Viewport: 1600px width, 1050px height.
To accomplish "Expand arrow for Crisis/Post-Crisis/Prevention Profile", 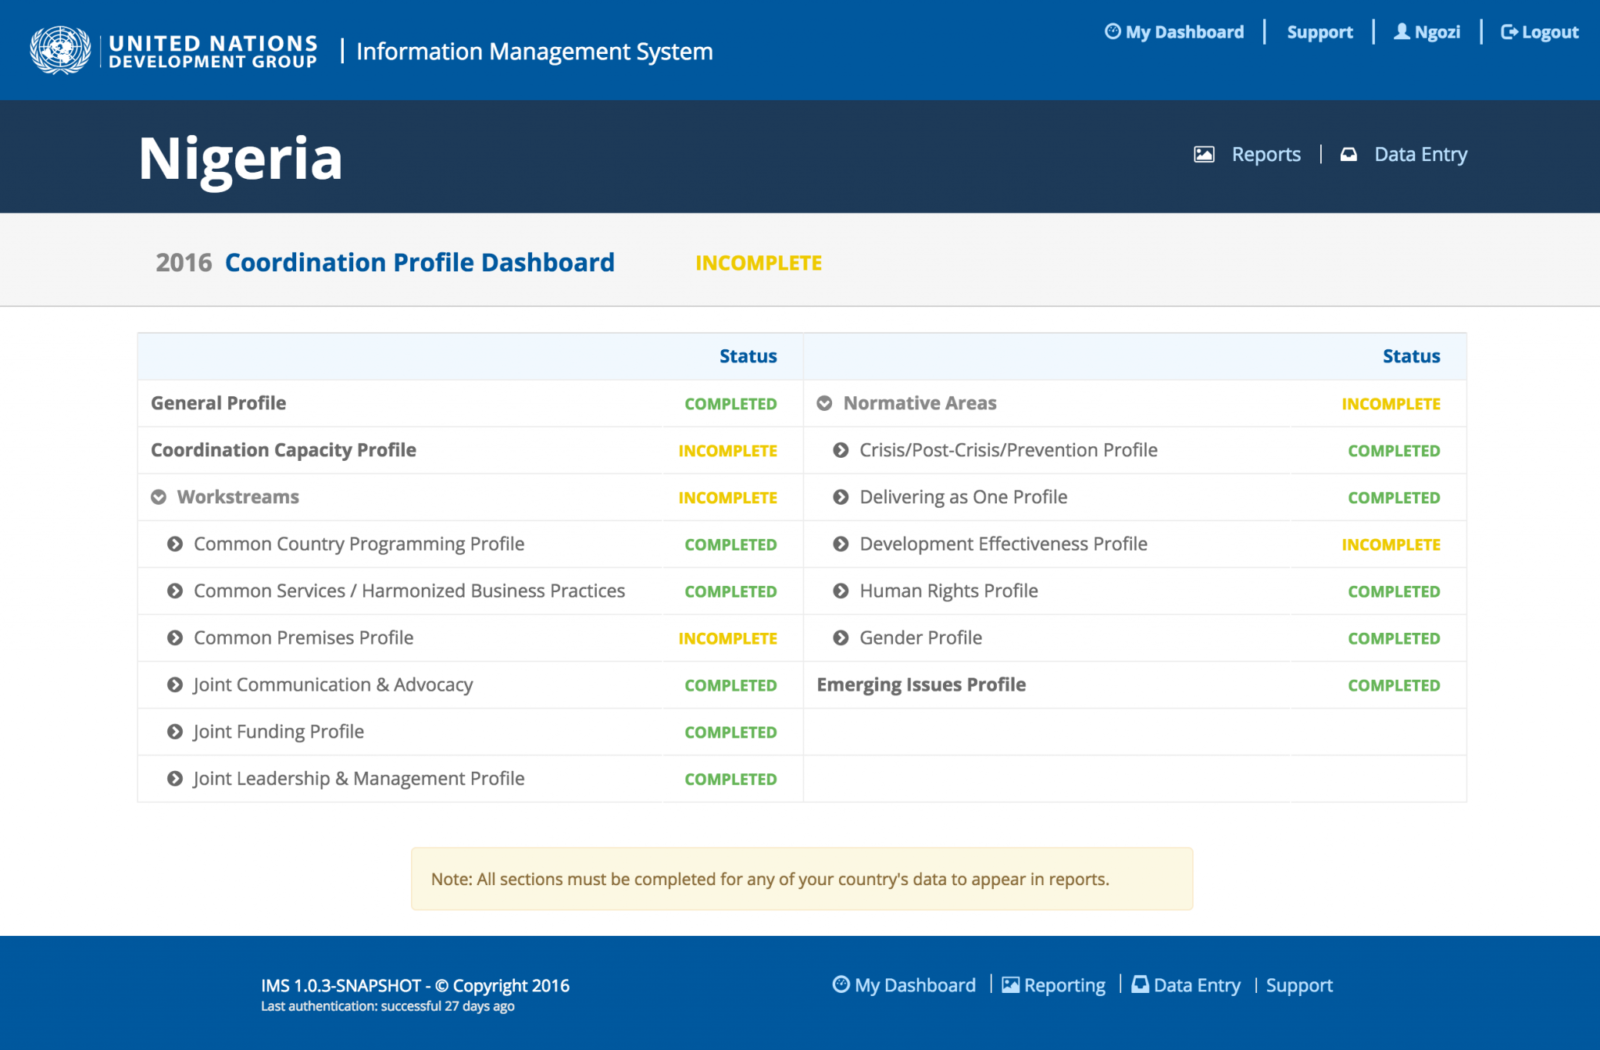I will point(841,450).
